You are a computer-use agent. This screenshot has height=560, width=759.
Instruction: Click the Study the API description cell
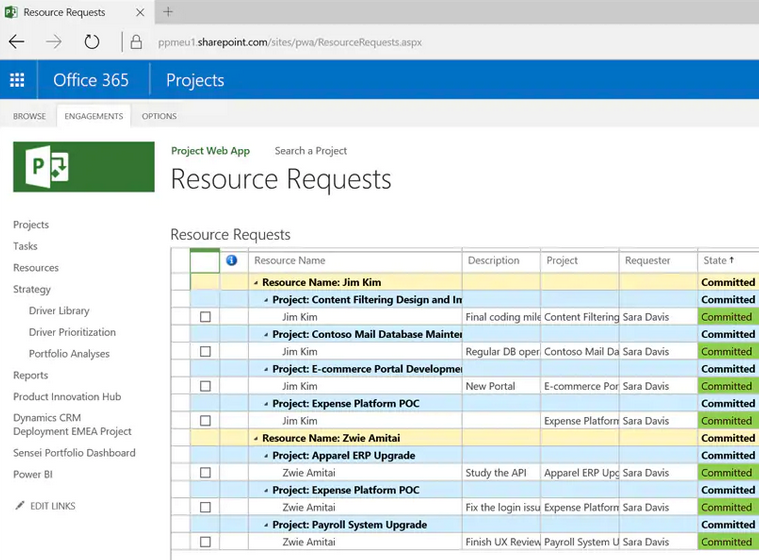[501, 472]
